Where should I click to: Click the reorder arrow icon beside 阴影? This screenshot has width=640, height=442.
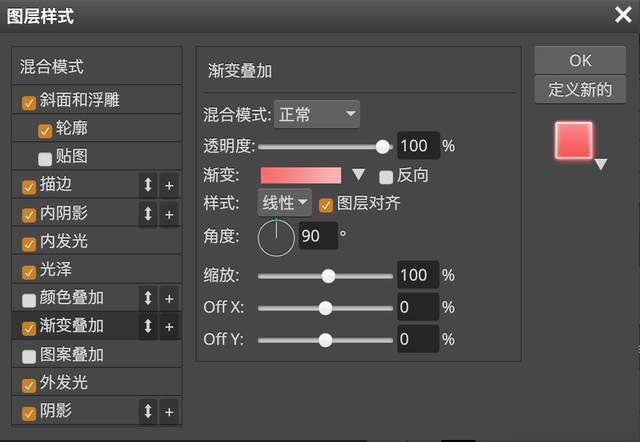click(148, 411)
